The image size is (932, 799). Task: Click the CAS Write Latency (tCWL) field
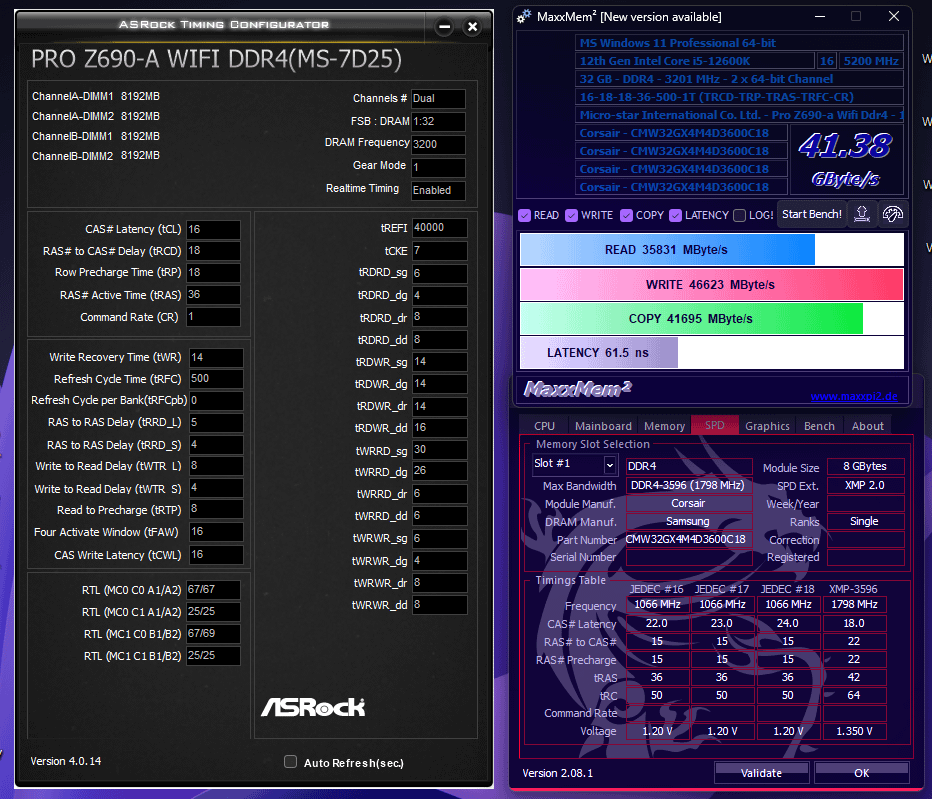[216, 555]
